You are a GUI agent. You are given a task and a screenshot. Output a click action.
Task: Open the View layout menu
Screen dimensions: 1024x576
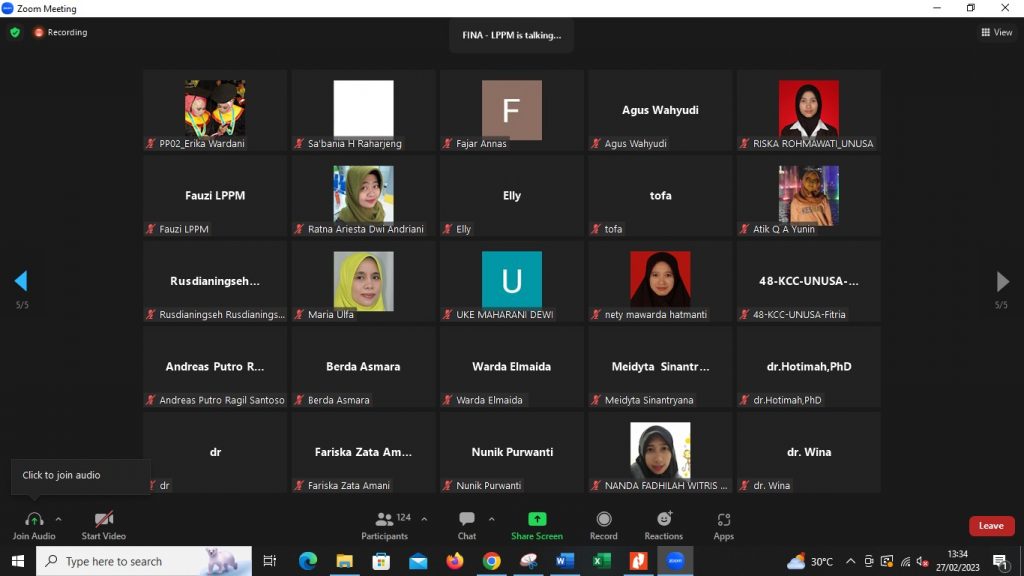pyautogui.click(x=997, y=32)
